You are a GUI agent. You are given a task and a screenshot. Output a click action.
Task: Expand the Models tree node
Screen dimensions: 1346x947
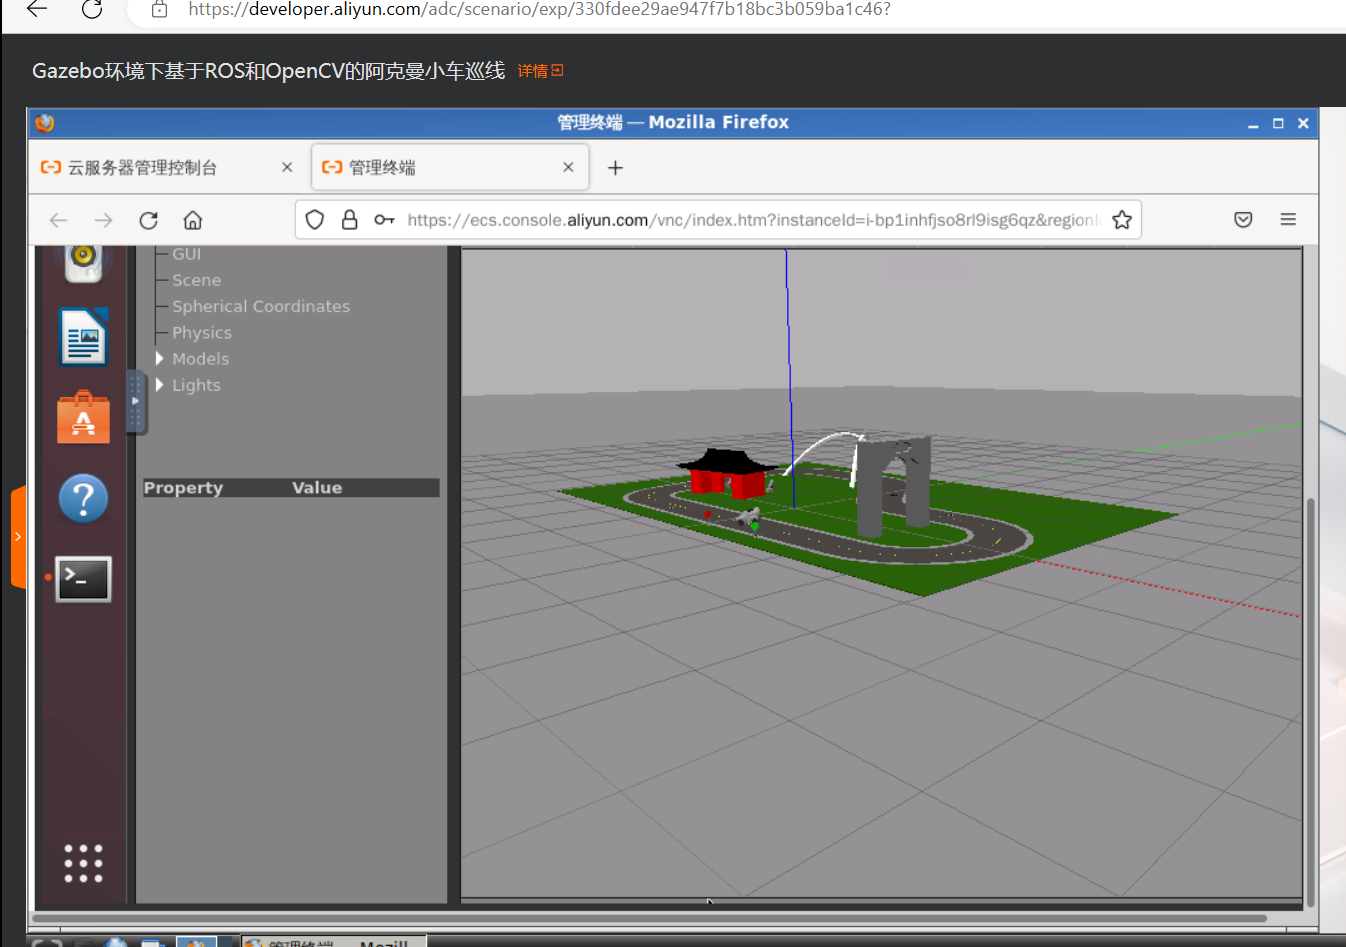(159, 359)
